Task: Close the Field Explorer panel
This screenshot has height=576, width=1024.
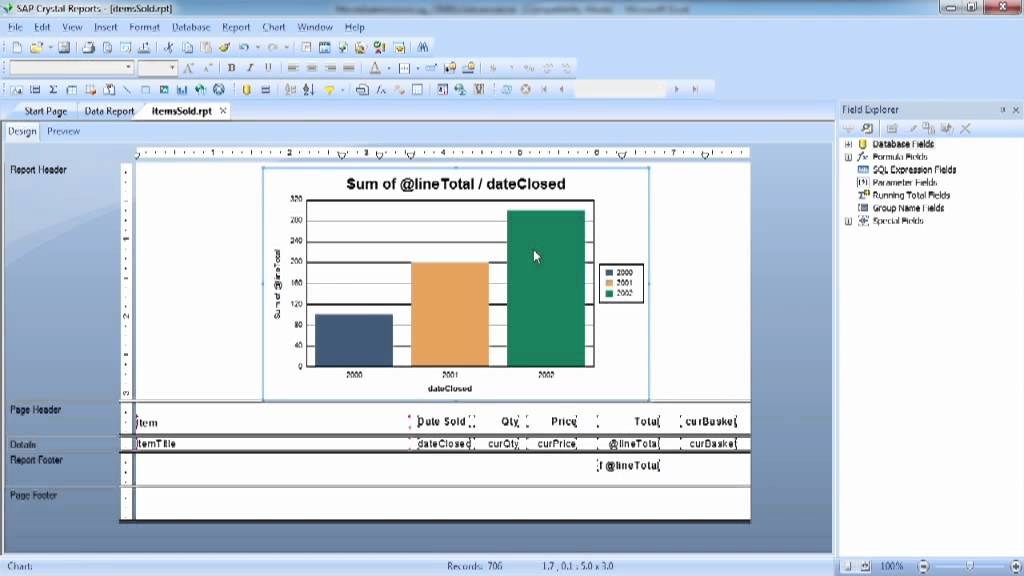Action: tap(1016, 110)
